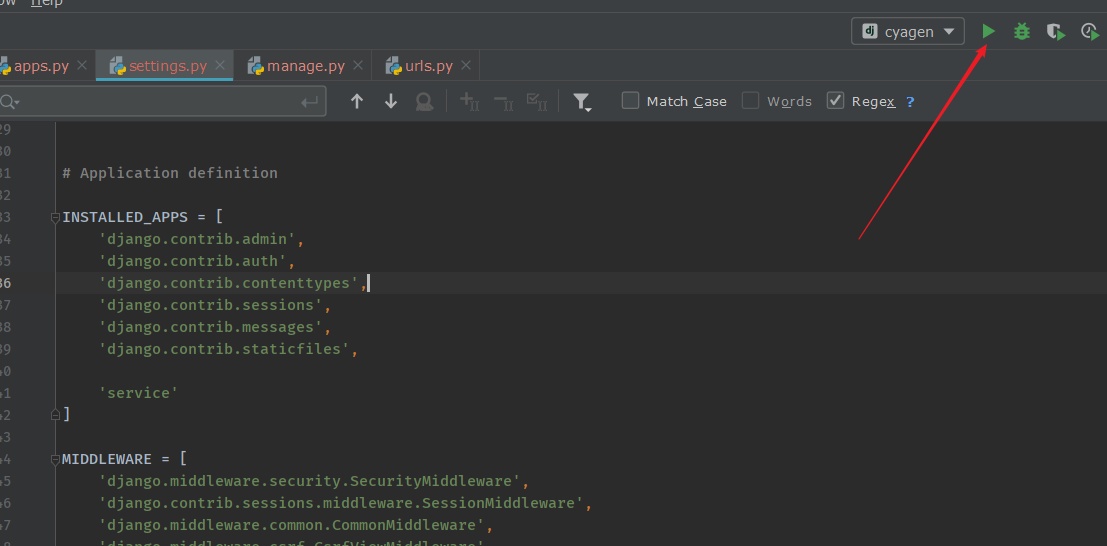1107x546 pixels.
Task: Click the 'service' app entry
Action: pyautogui.click(x=138, y=393)
